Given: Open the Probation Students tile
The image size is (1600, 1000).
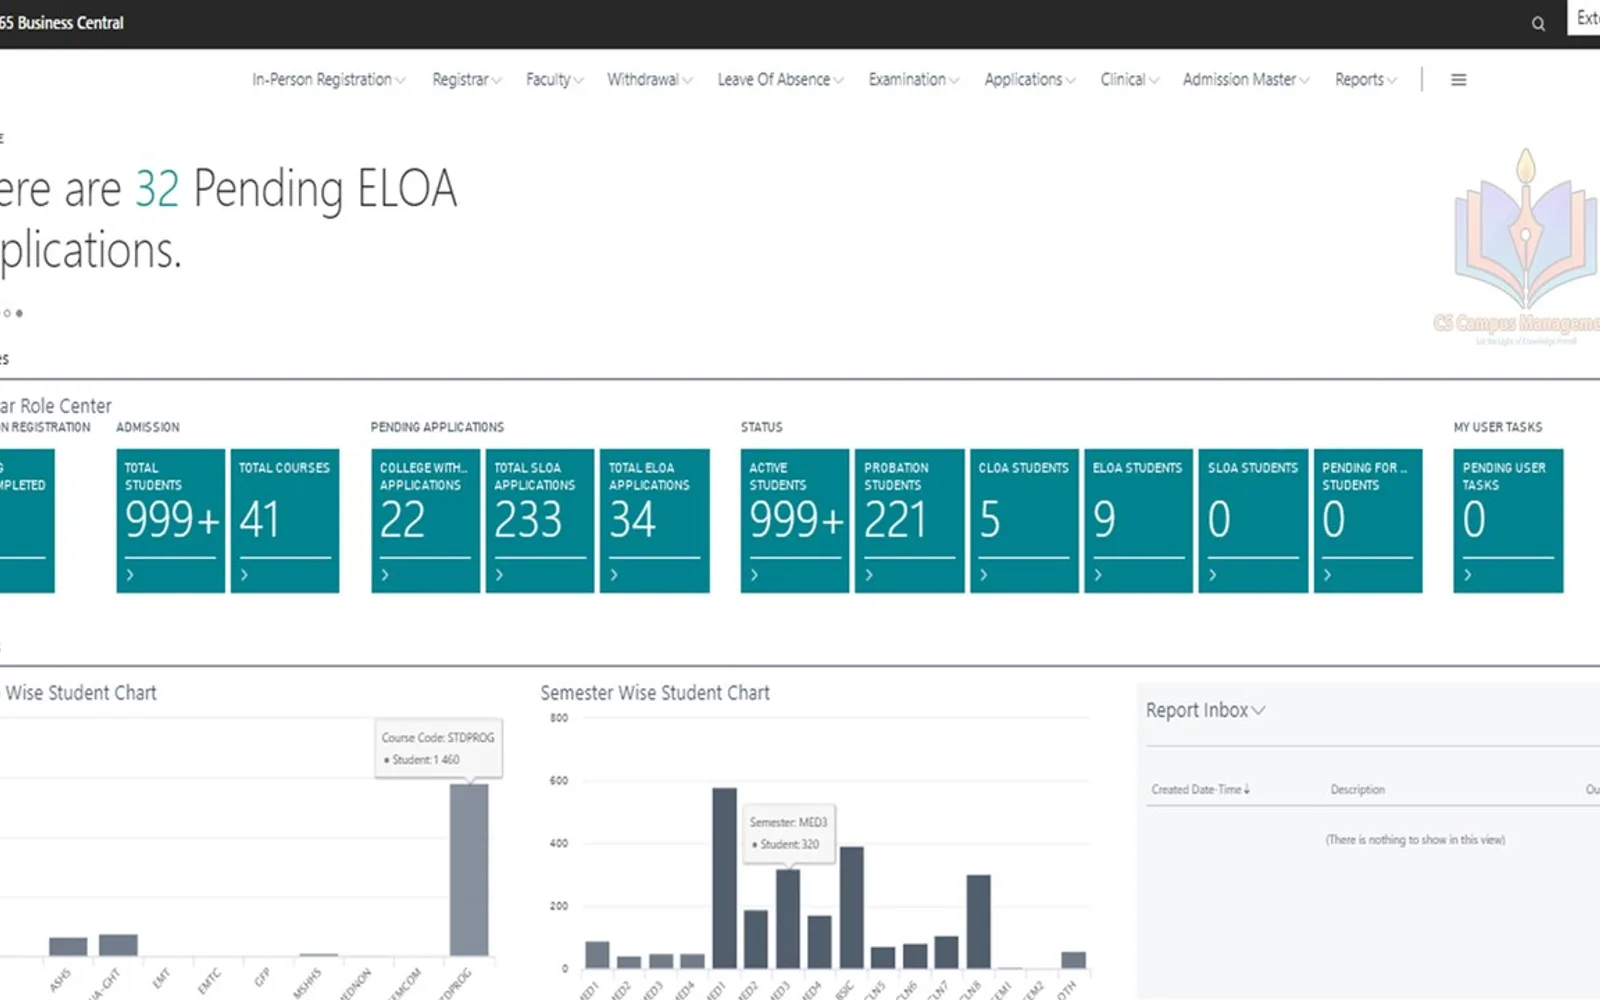Looking at the screenshot, I should 910,520.
